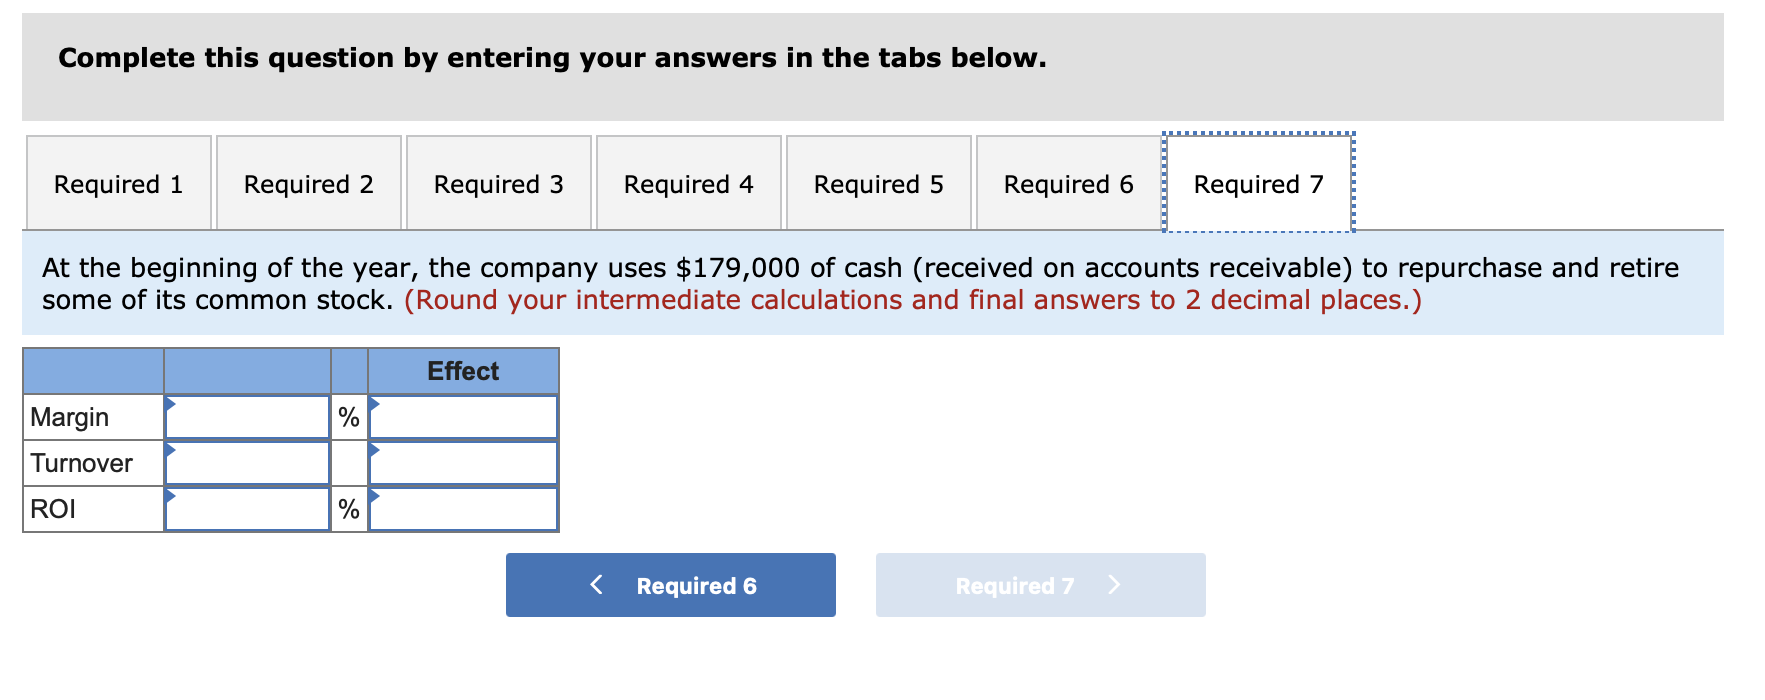Click the Required 6 navigation button
The height and width of the screenshot is (700, 1765).
[670, 585]
